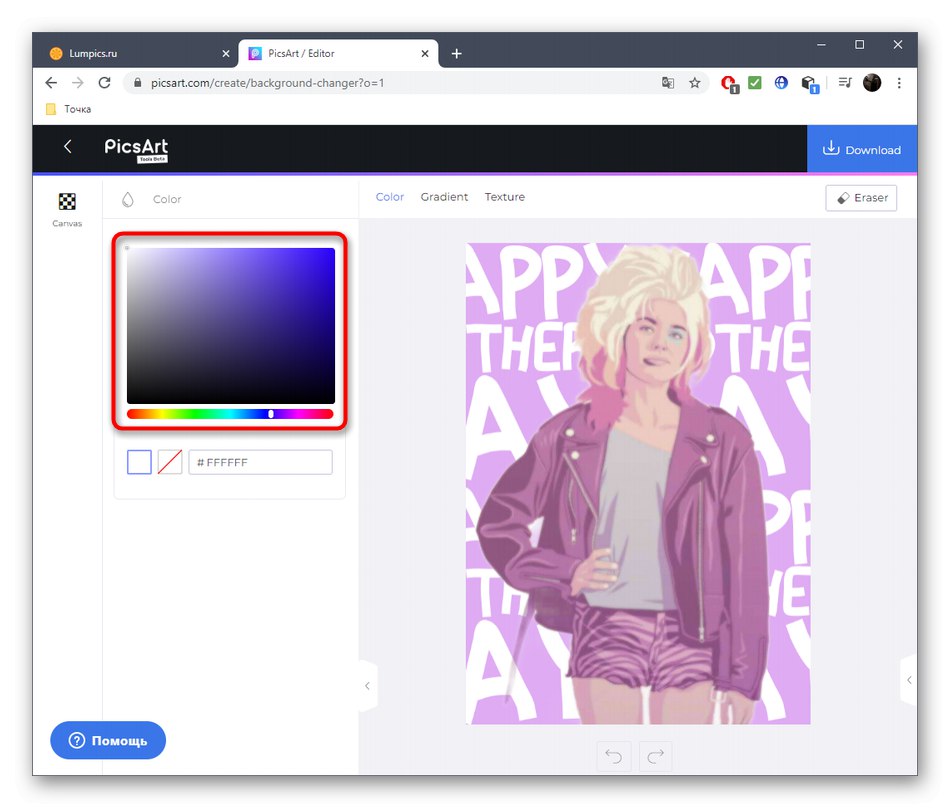Minimize the browser window
Image resolution: width=950 pixels, height=808 pixels.
point(822,45)
